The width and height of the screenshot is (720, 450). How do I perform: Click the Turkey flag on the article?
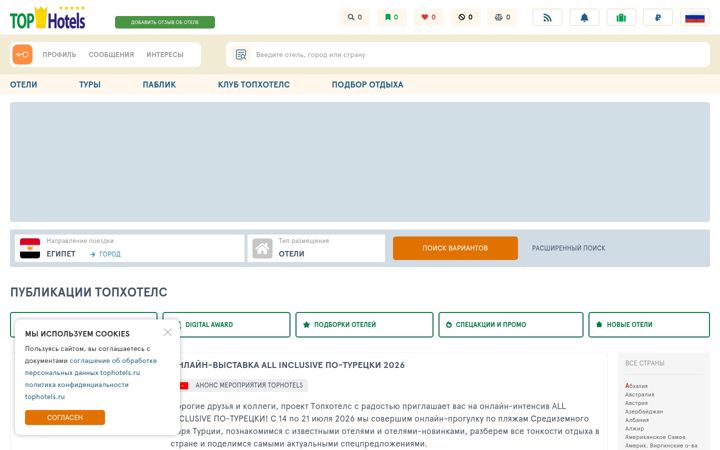[184, 385]
